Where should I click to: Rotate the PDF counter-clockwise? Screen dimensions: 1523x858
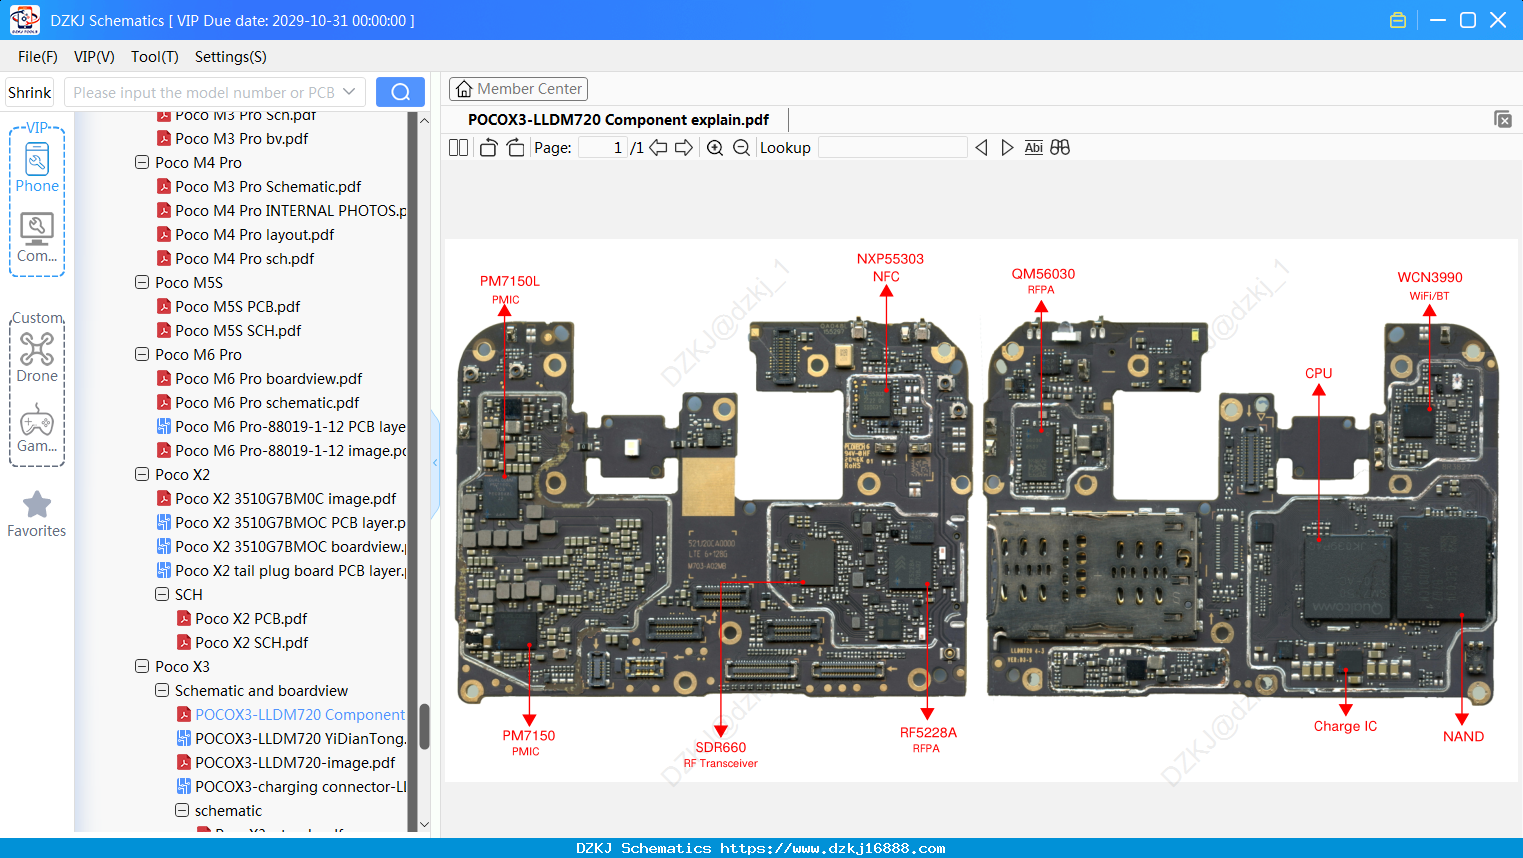[x=488, y=148]
